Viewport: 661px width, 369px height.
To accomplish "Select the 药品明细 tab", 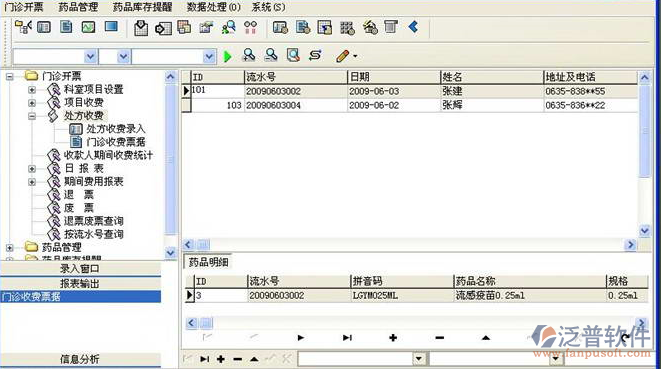I will (x=208, y=262).
